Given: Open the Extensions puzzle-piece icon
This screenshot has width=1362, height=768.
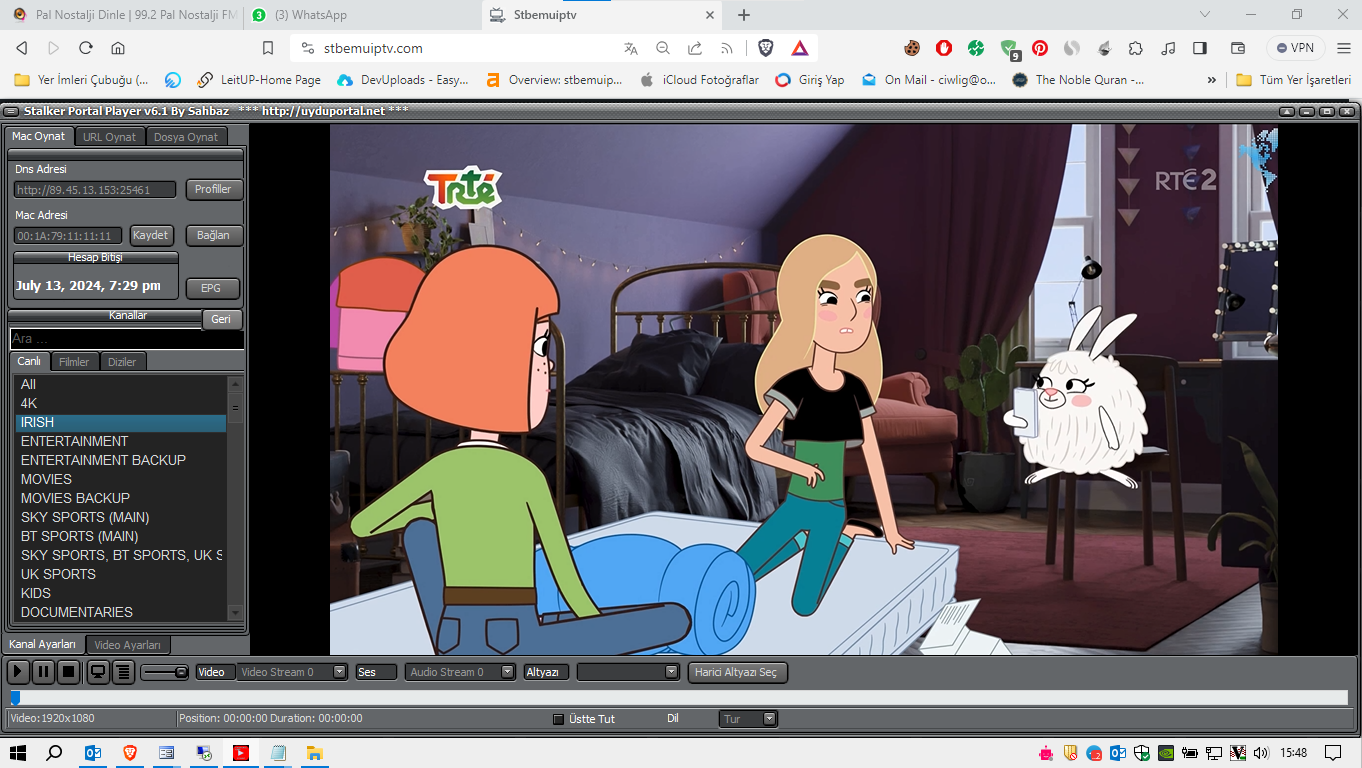Looking at the screenshot, I should pyautogui.click(x=1136, y=48).
